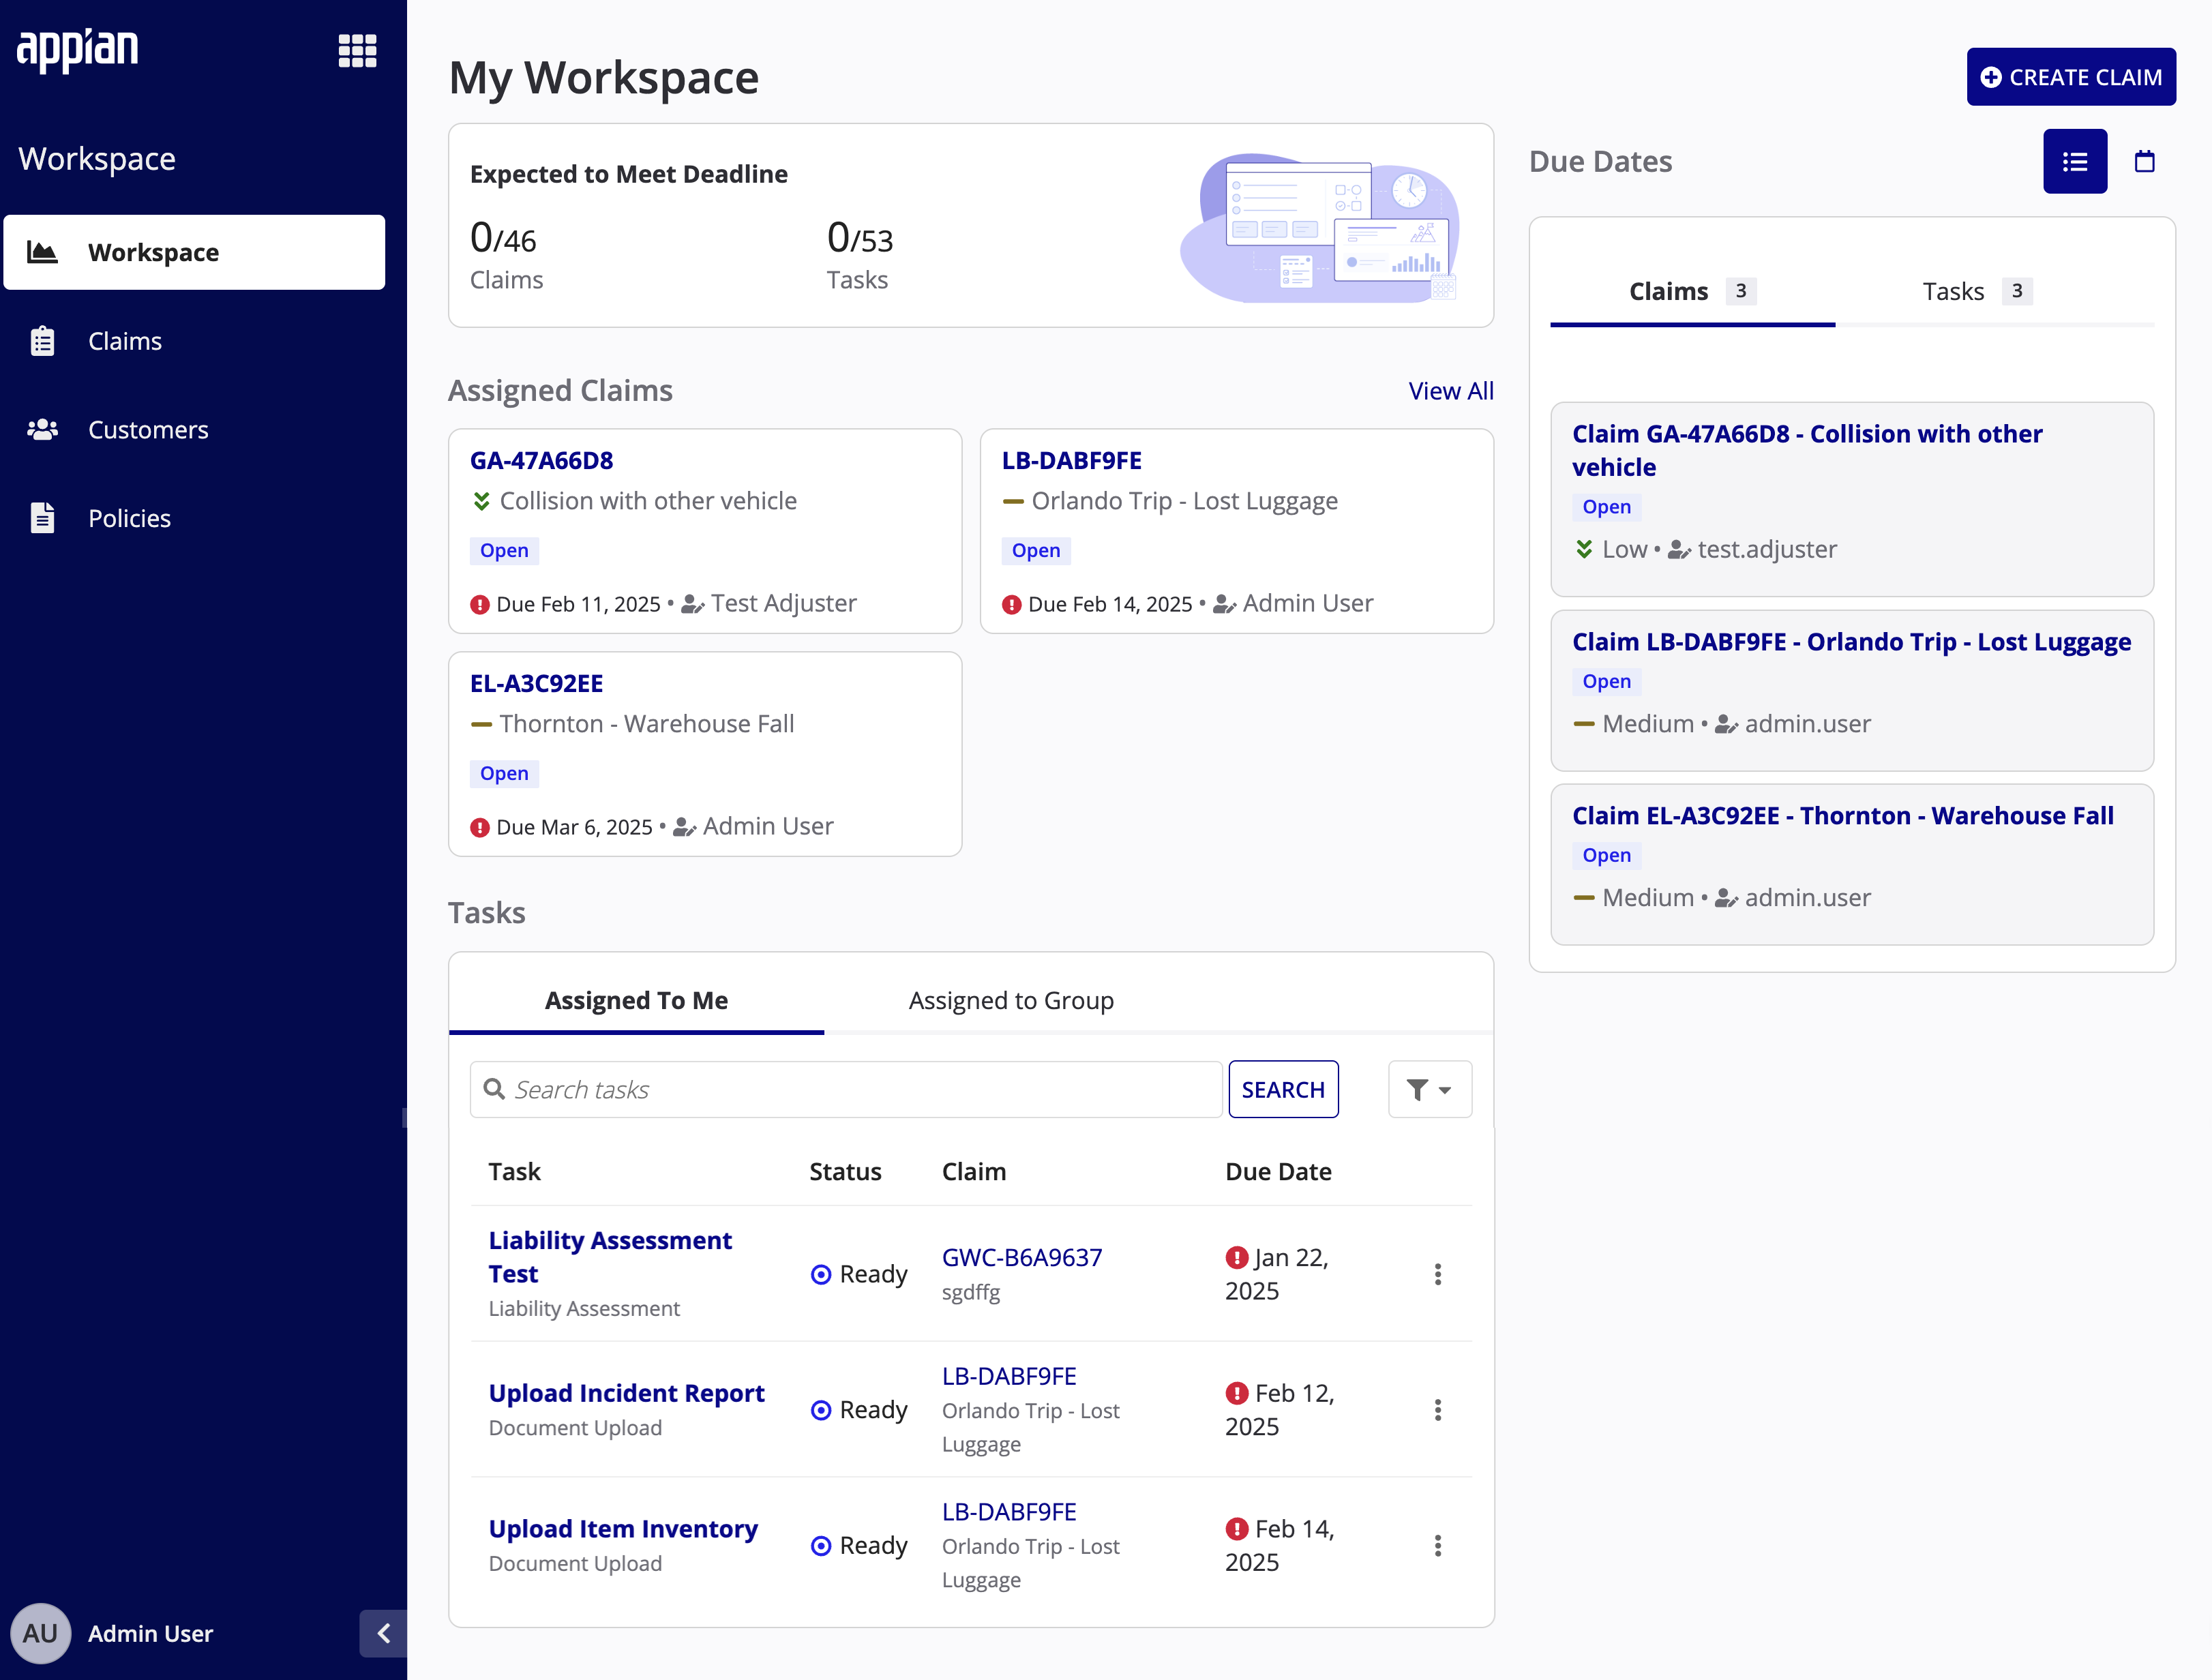Click the Claims clipboard icon in sidebar
This screenshot has height=1680, width=2212.
tap(42, 341)
